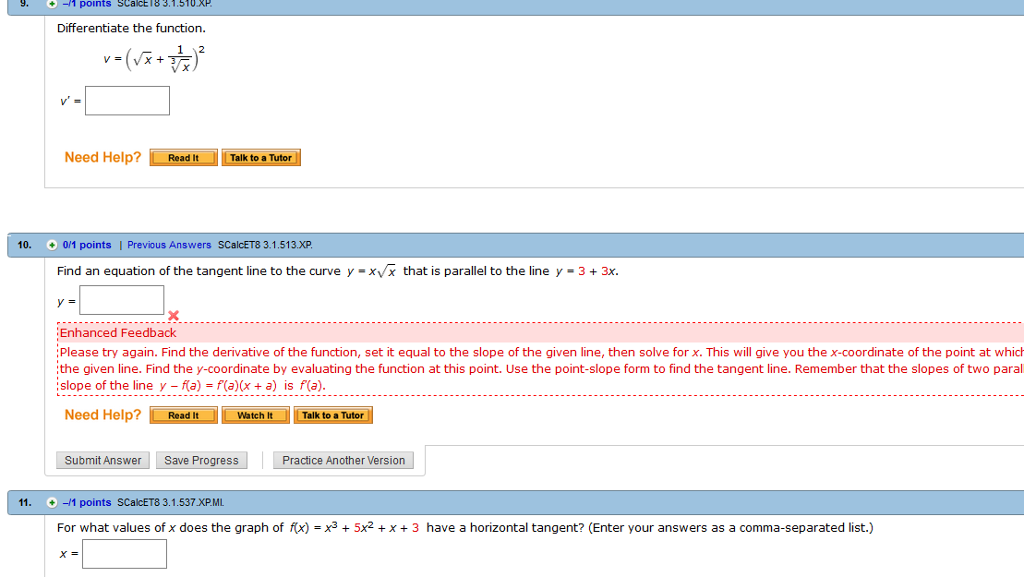Screen dimensions: 1024x577
Task: Open Talk to a Tutor for question 10
Action: pyautogui.click(x=333, y=414)
